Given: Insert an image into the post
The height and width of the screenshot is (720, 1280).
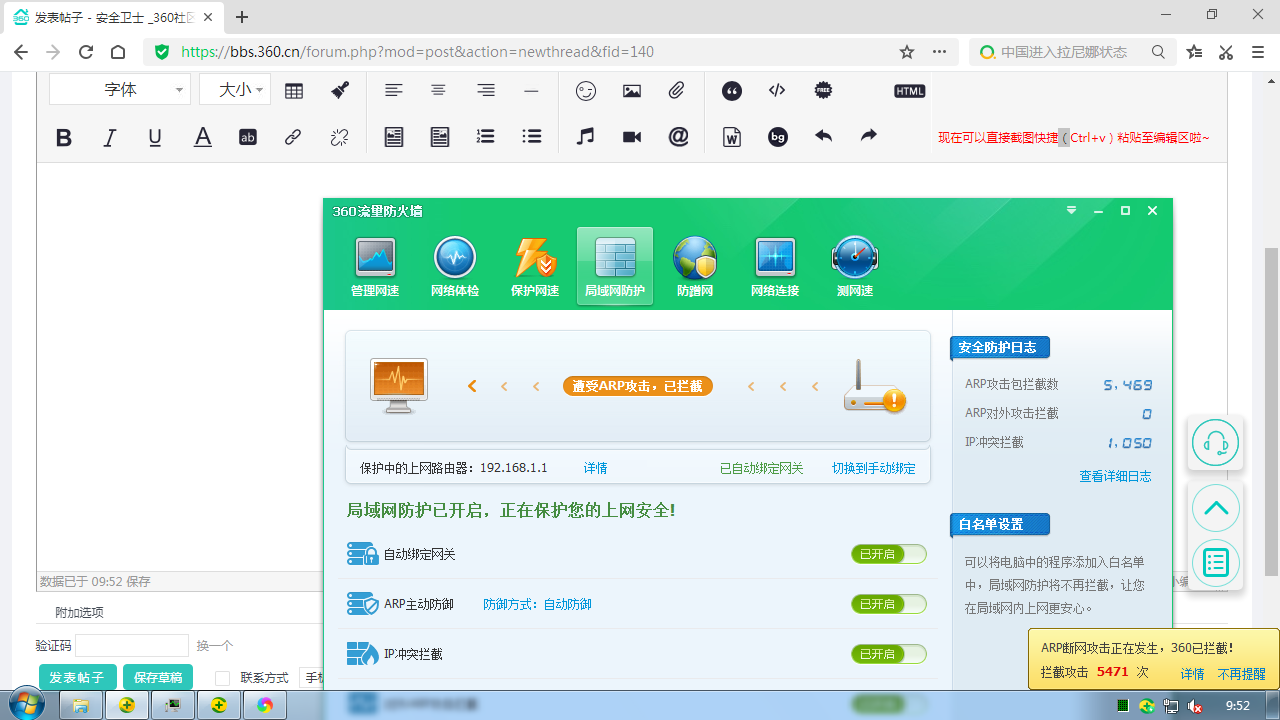Looking at the screenshot, I should point(632,91).
